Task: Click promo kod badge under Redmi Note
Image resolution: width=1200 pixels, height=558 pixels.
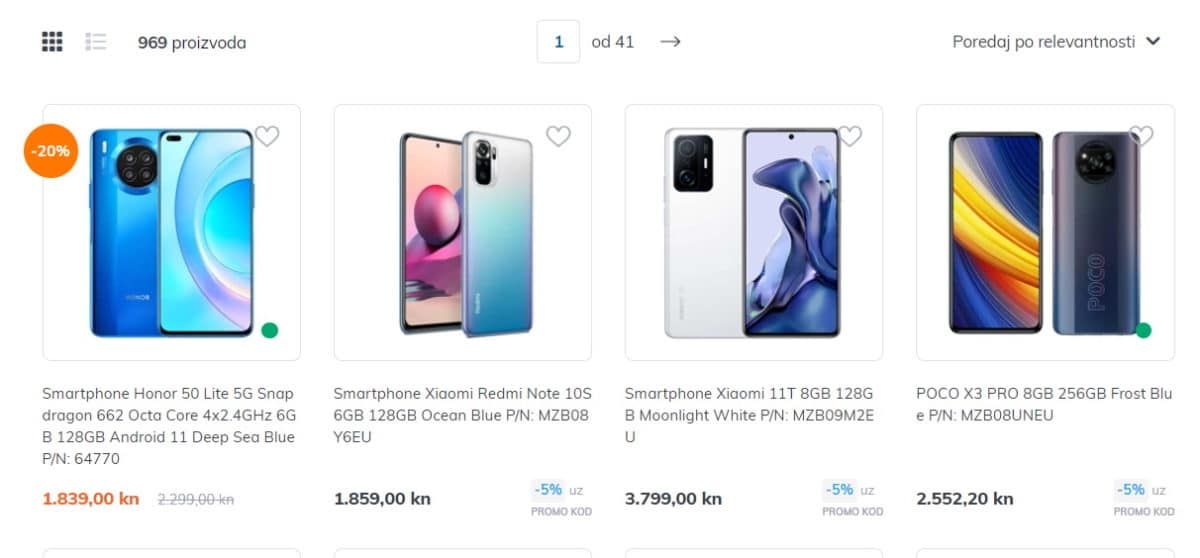Action: click(561, 499)
